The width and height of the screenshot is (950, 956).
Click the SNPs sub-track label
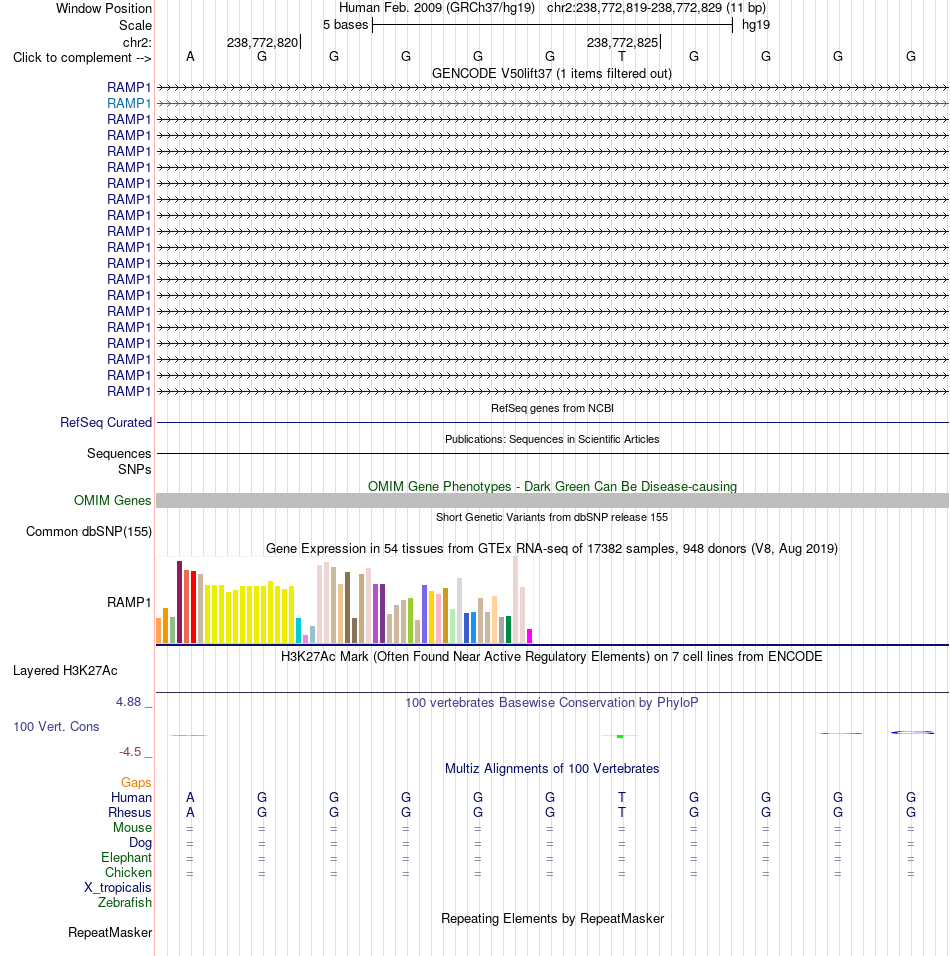point(135,469)
